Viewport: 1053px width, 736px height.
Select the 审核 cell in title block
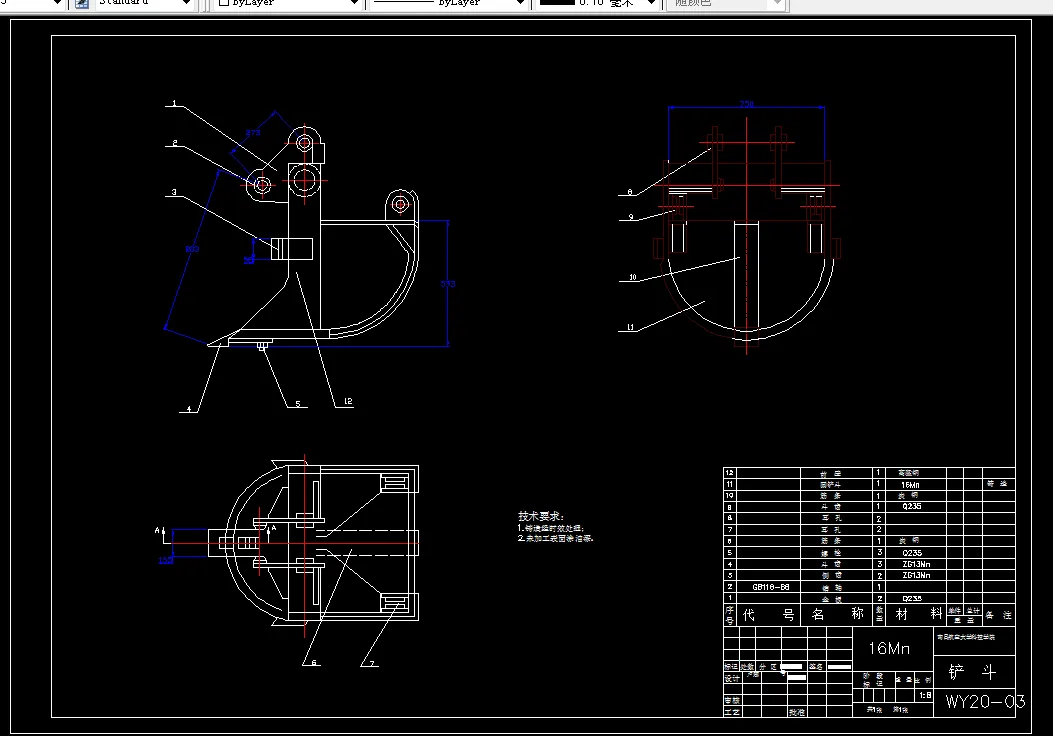(x=731, y=700)
